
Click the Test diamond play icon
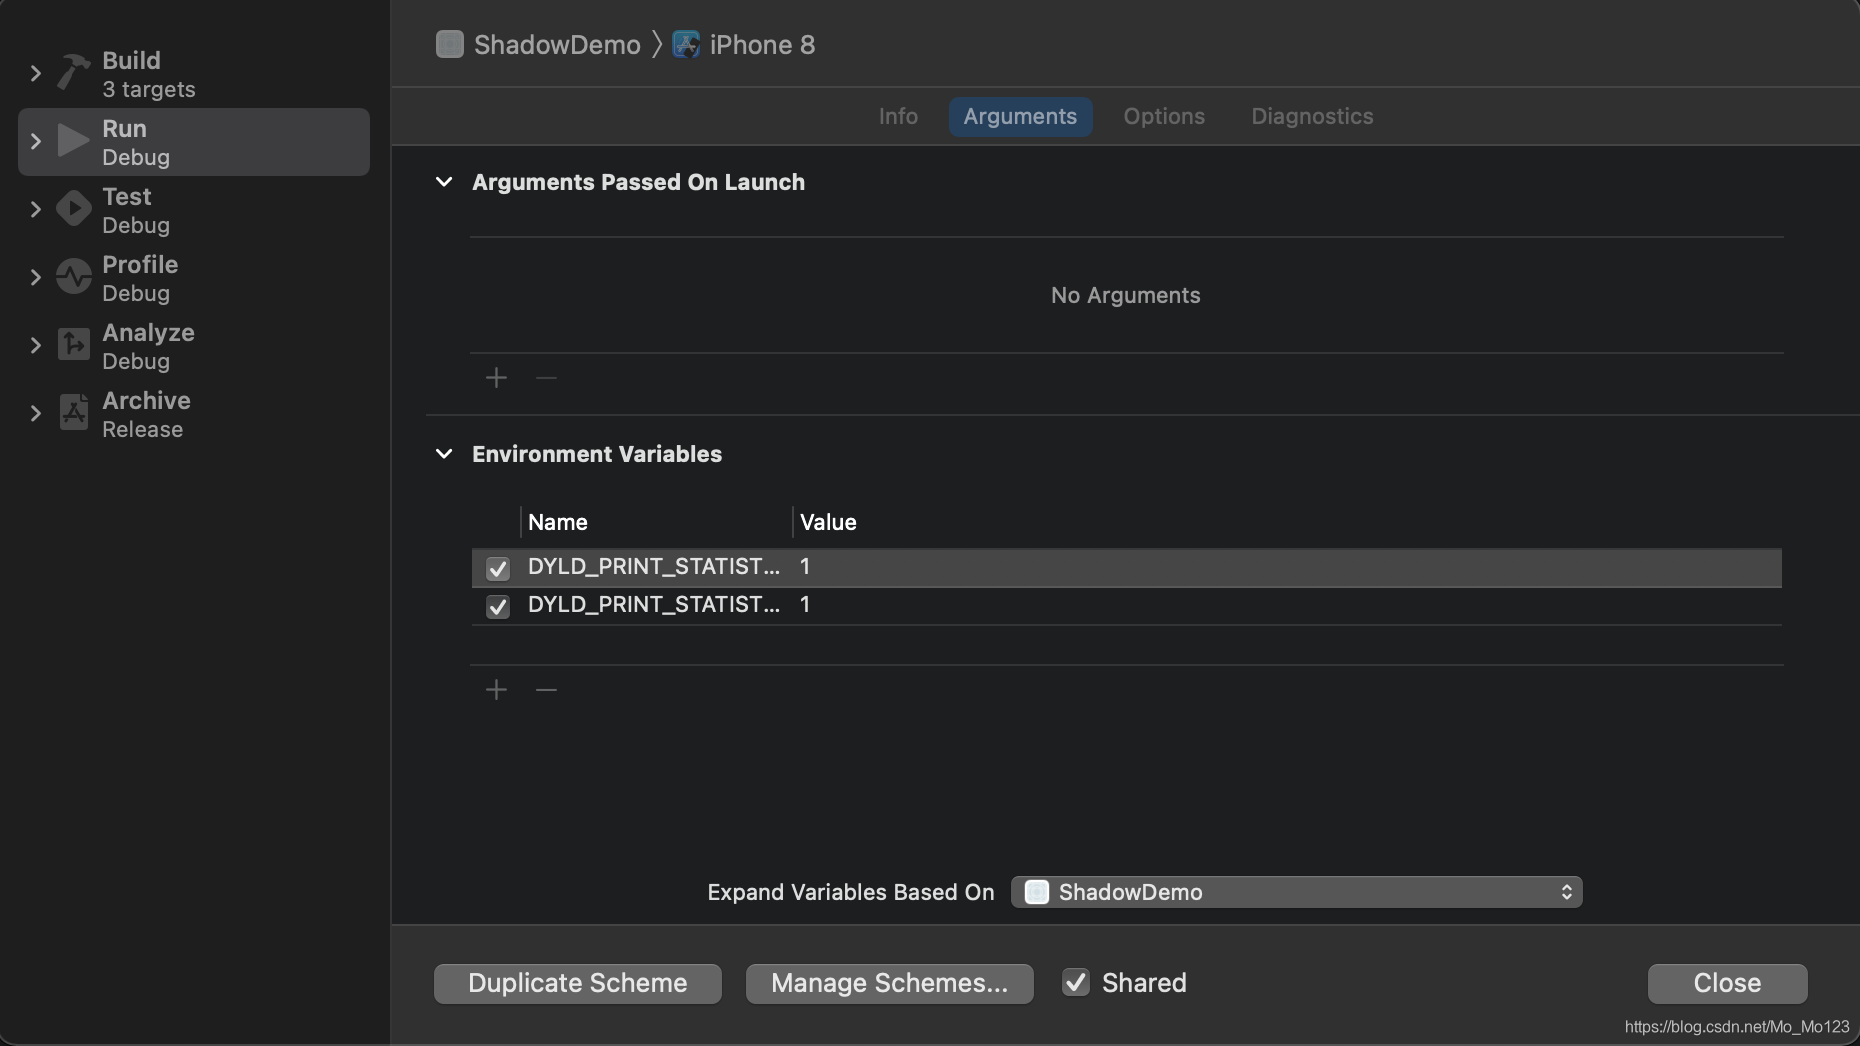pos(73,209)
